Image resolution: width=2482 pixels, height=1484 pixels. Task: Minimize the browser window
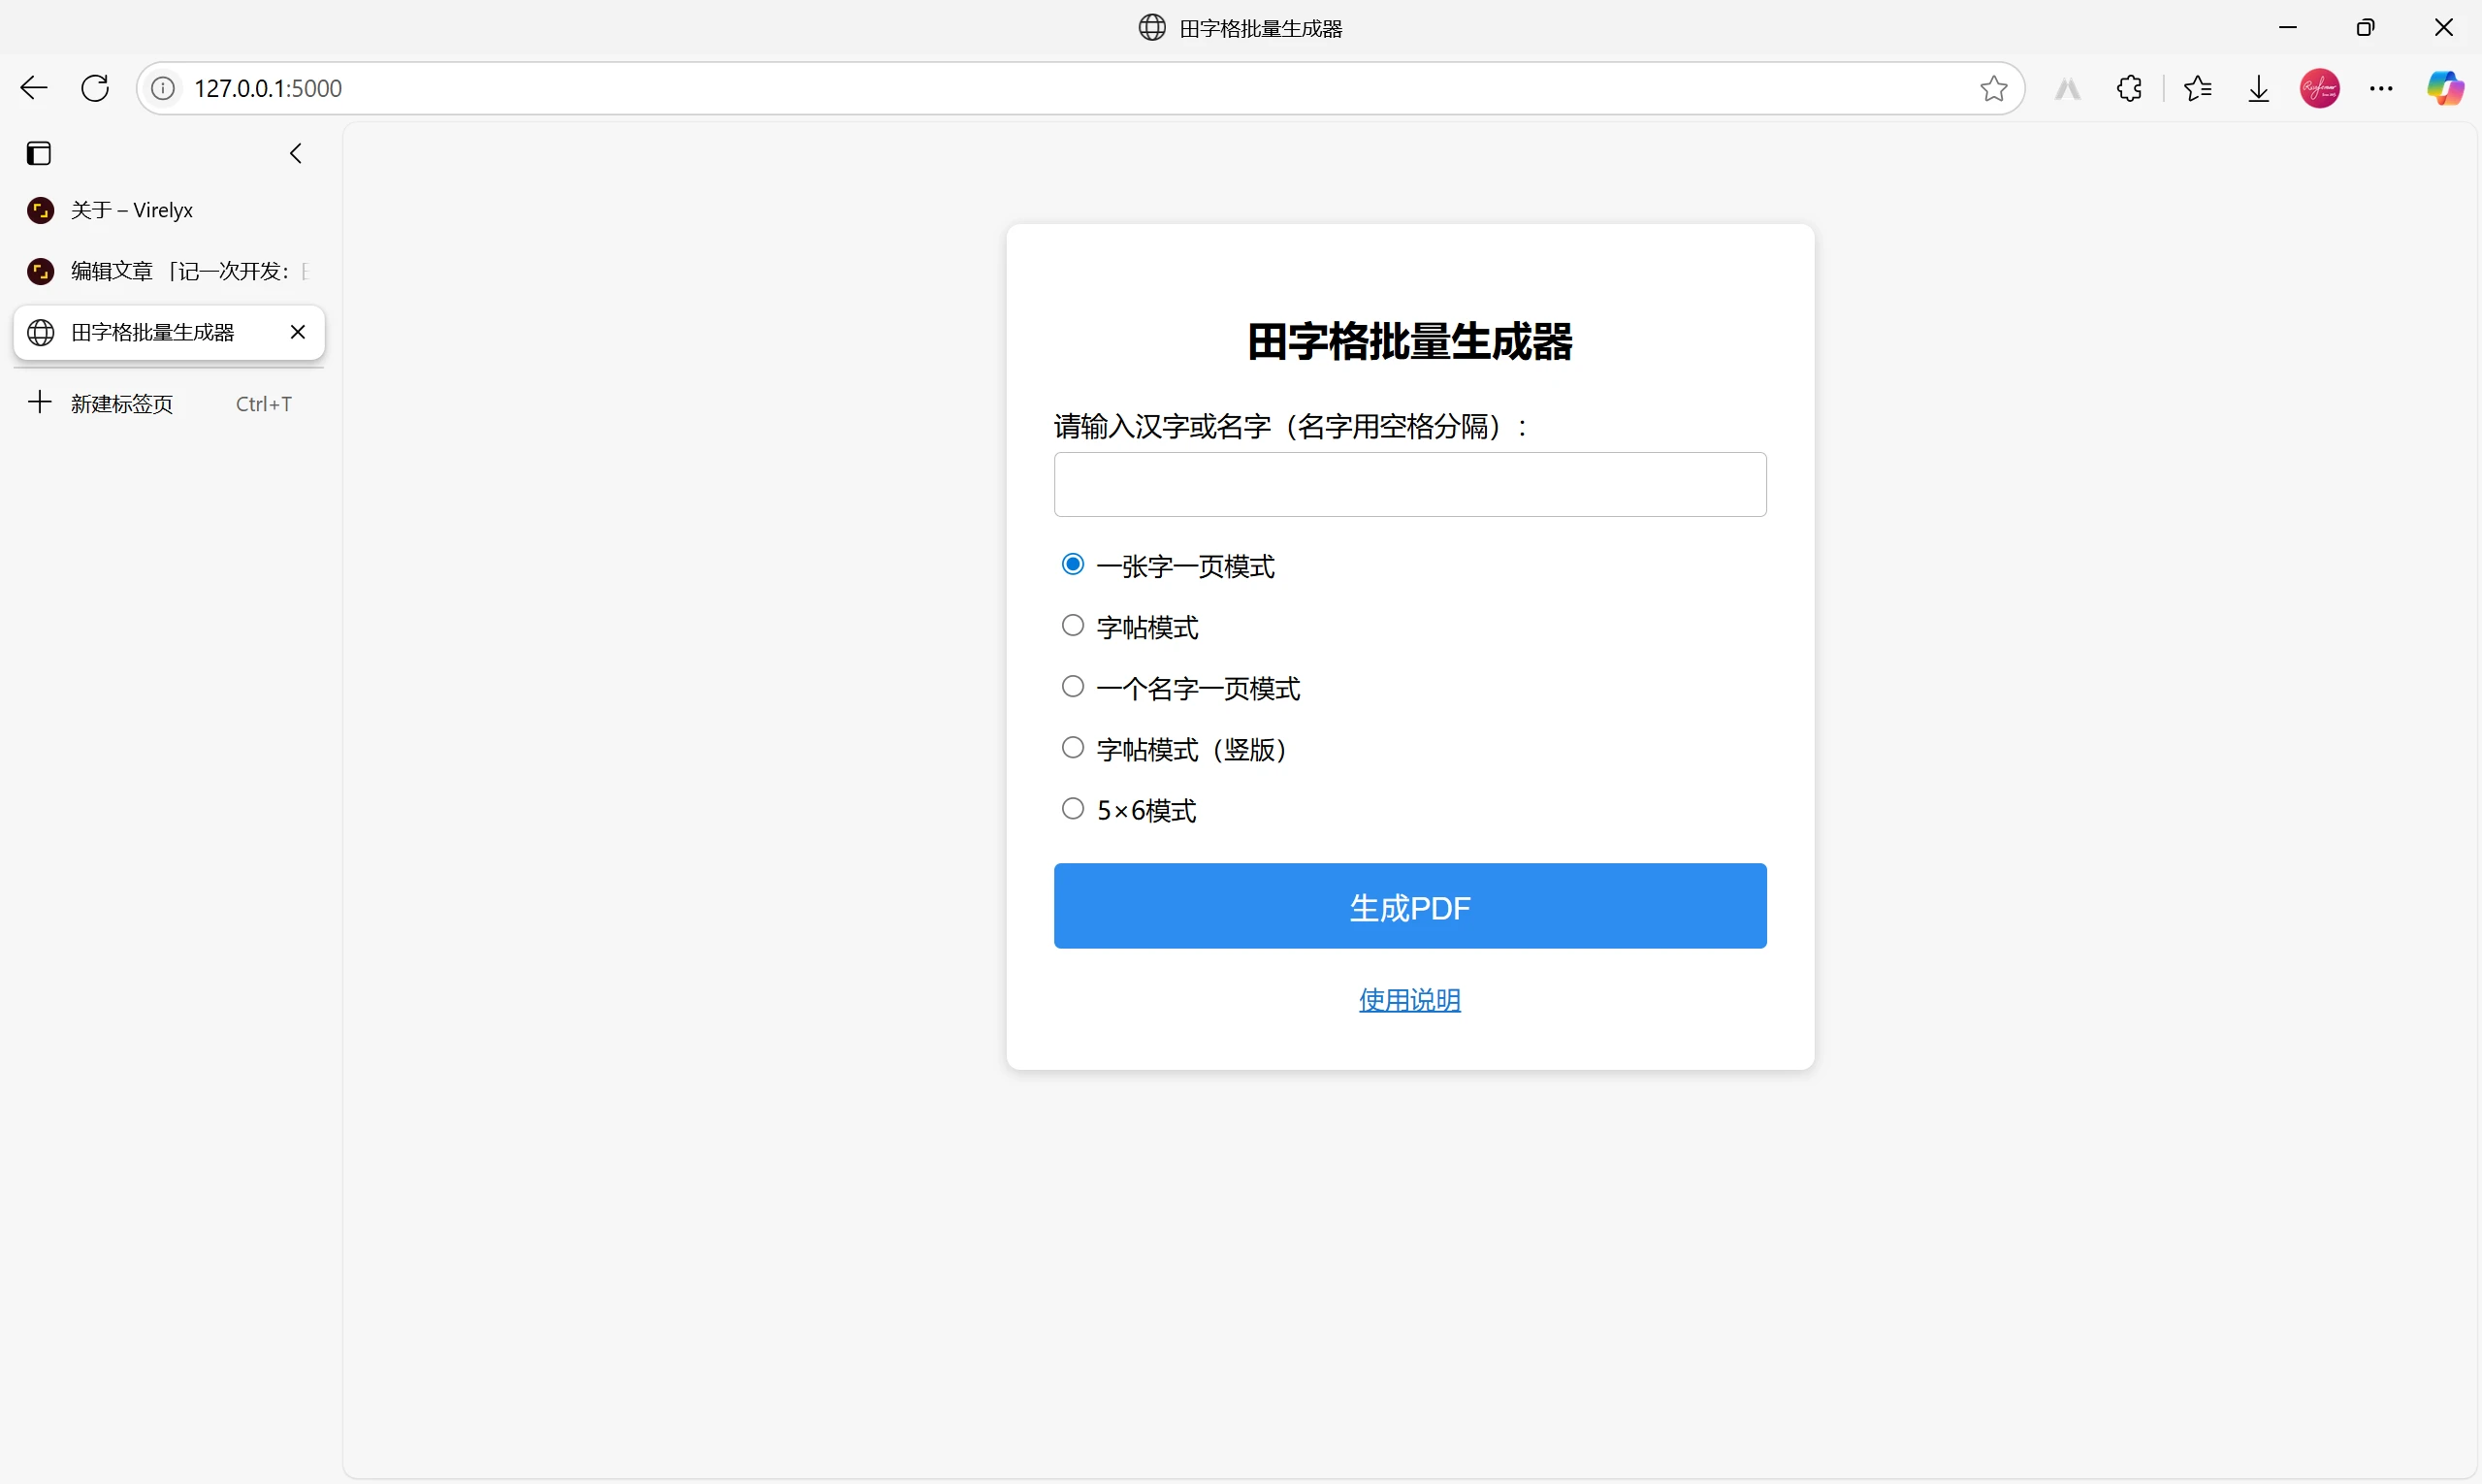pos(2288,28)
